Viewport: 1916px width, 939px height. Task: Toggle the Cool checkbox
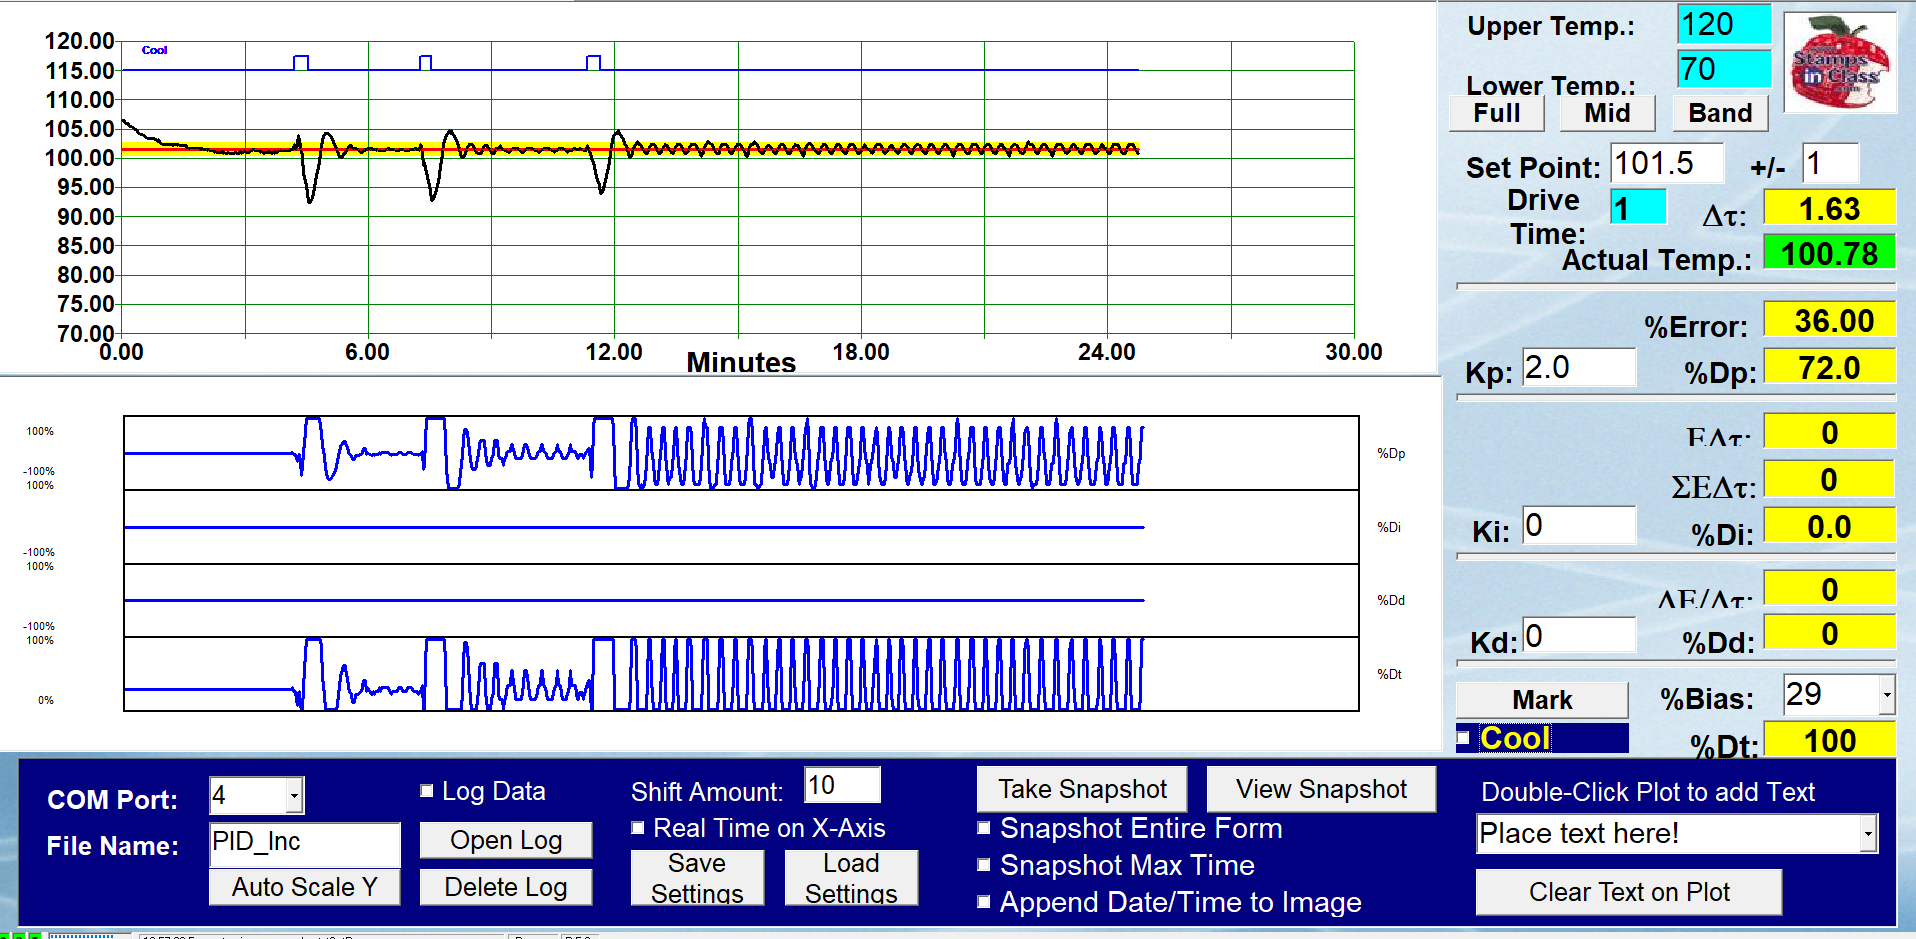coord(1464,738)
